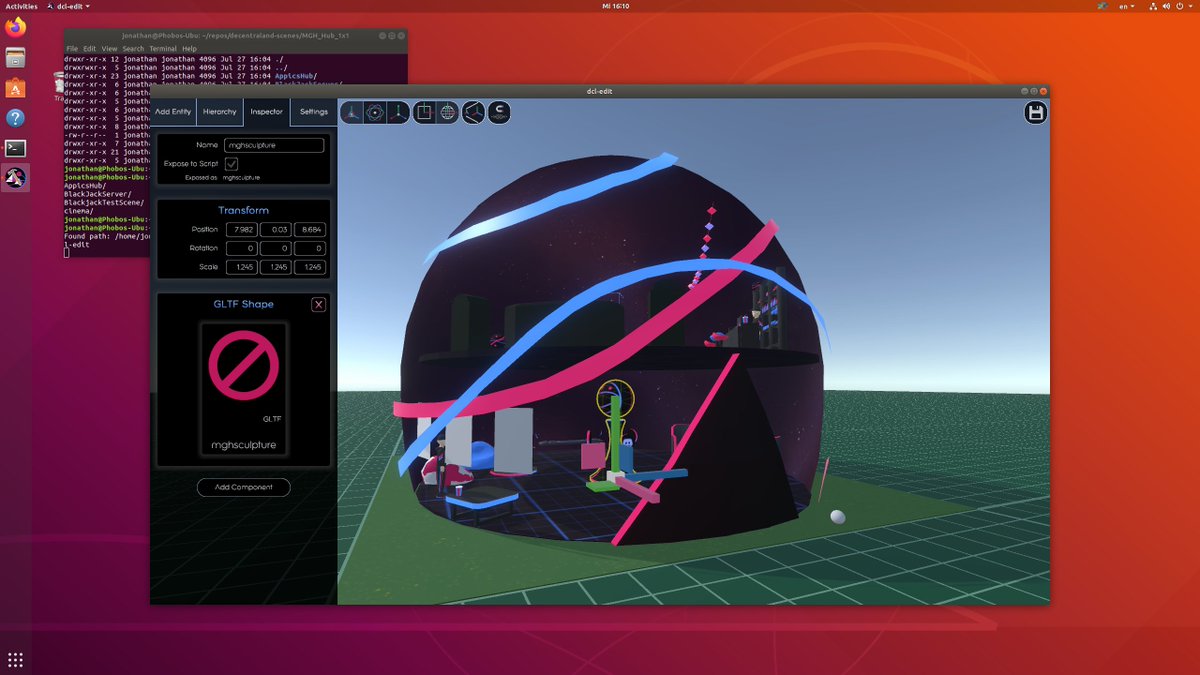Edit the Position Y value 0.03

(276, 230)
